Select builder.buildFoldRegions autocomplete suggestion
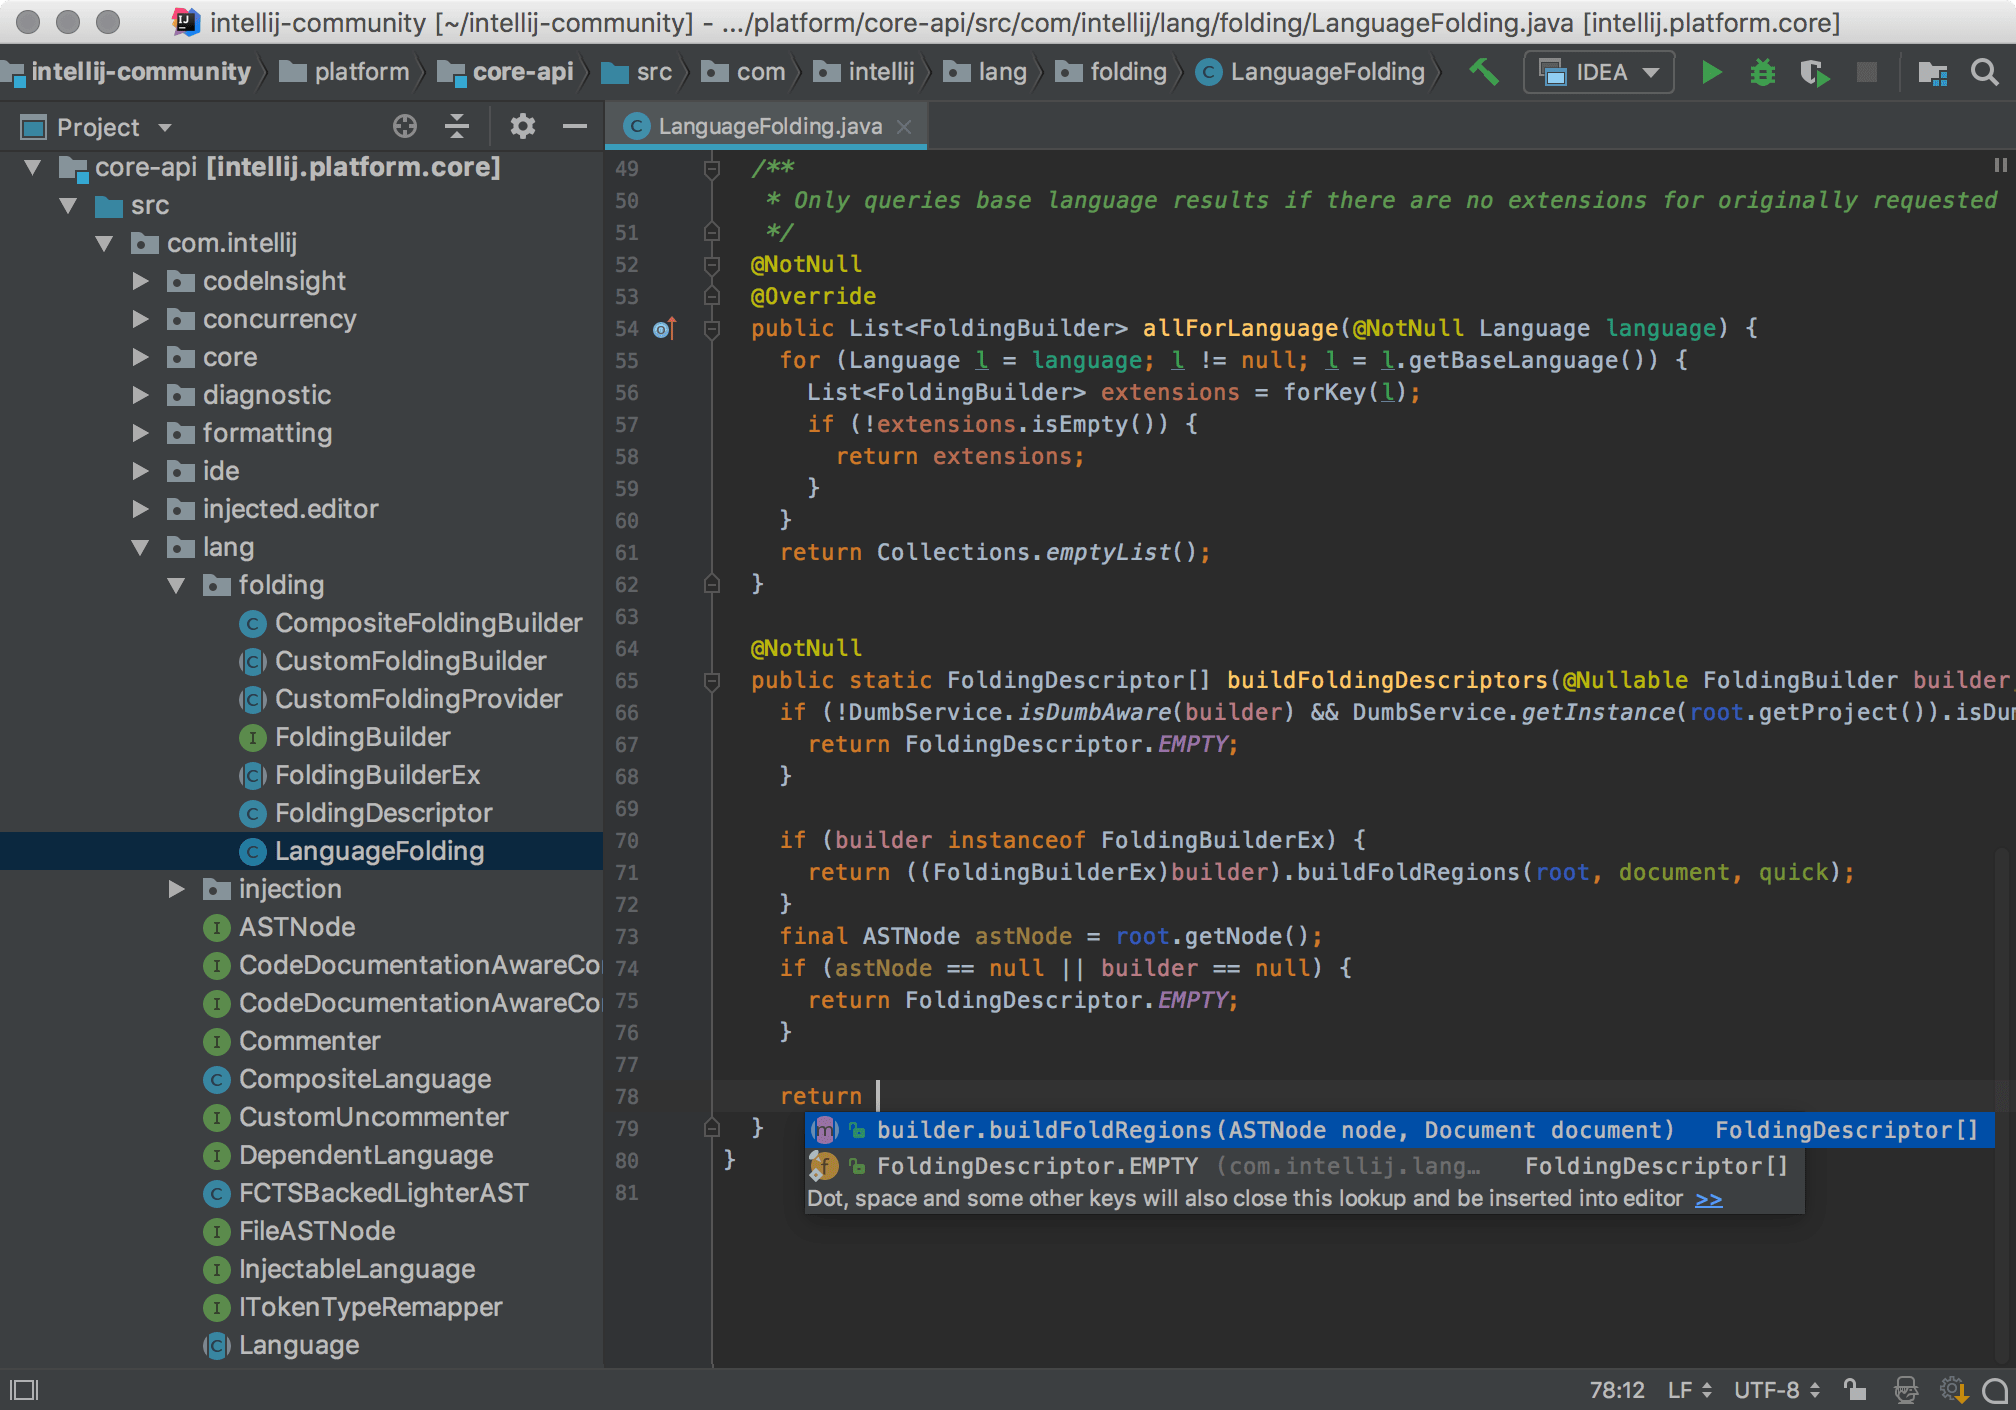Viewport: 2016px width, 1410px height. [1256, 1131]
